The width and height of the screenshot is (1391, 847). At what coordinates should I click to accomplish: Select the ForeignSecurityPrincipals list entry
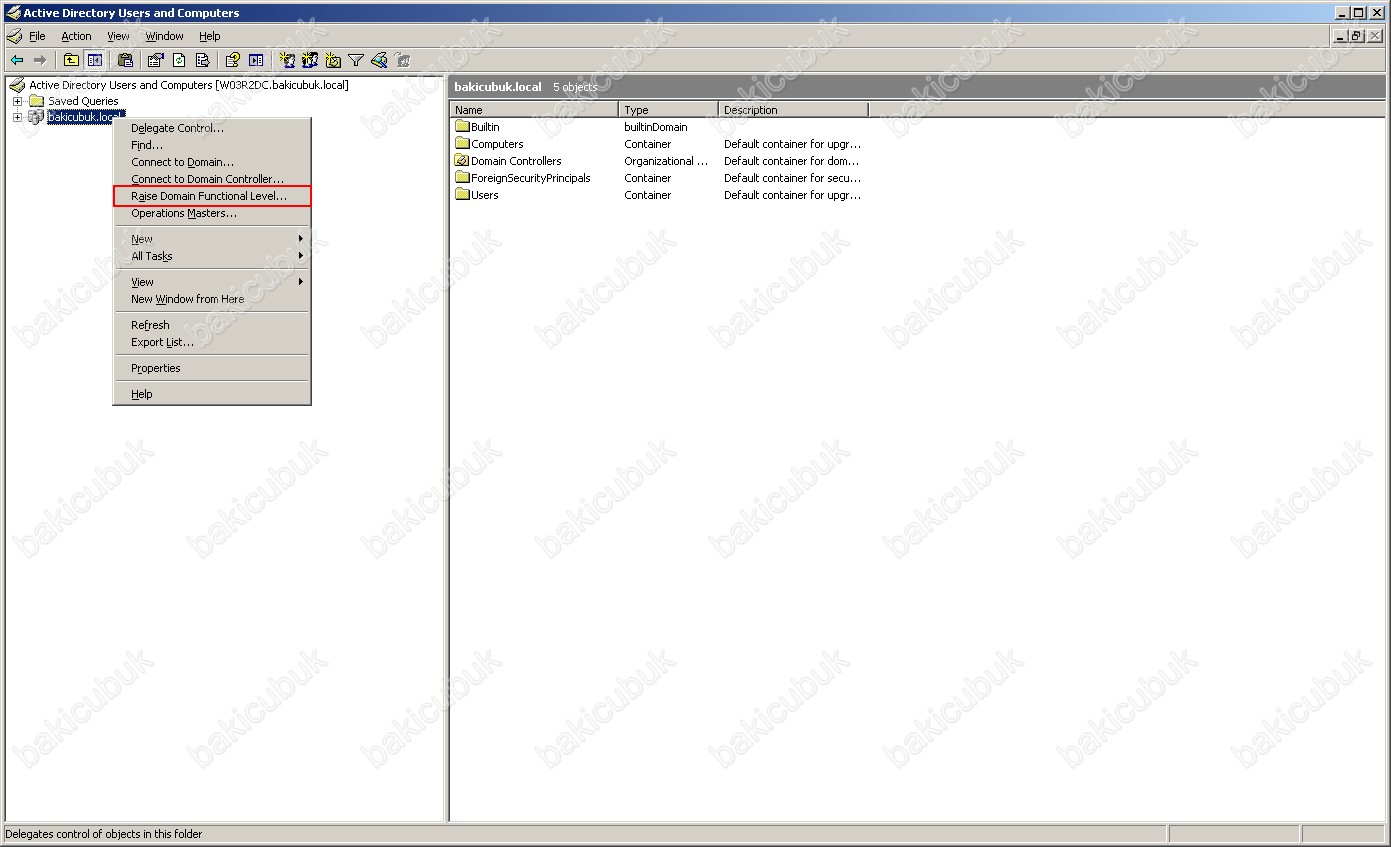[531, 178]
